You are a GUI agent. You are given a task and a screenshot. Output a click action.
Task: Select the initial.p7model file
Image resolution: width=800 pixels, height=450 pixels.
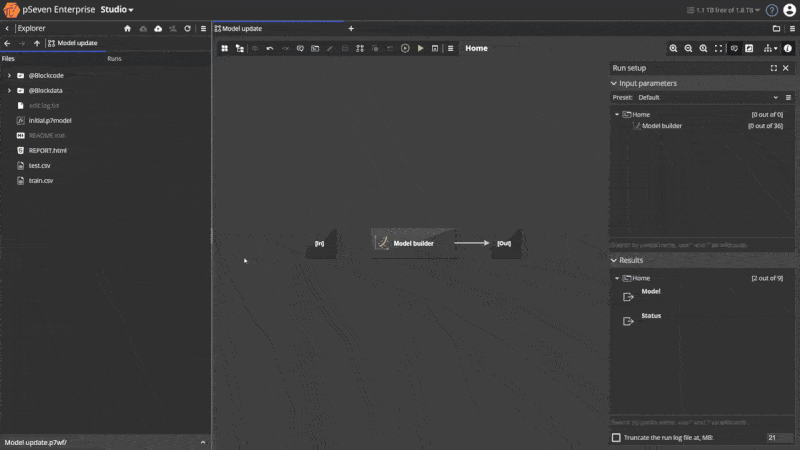[x=105, y=120]
